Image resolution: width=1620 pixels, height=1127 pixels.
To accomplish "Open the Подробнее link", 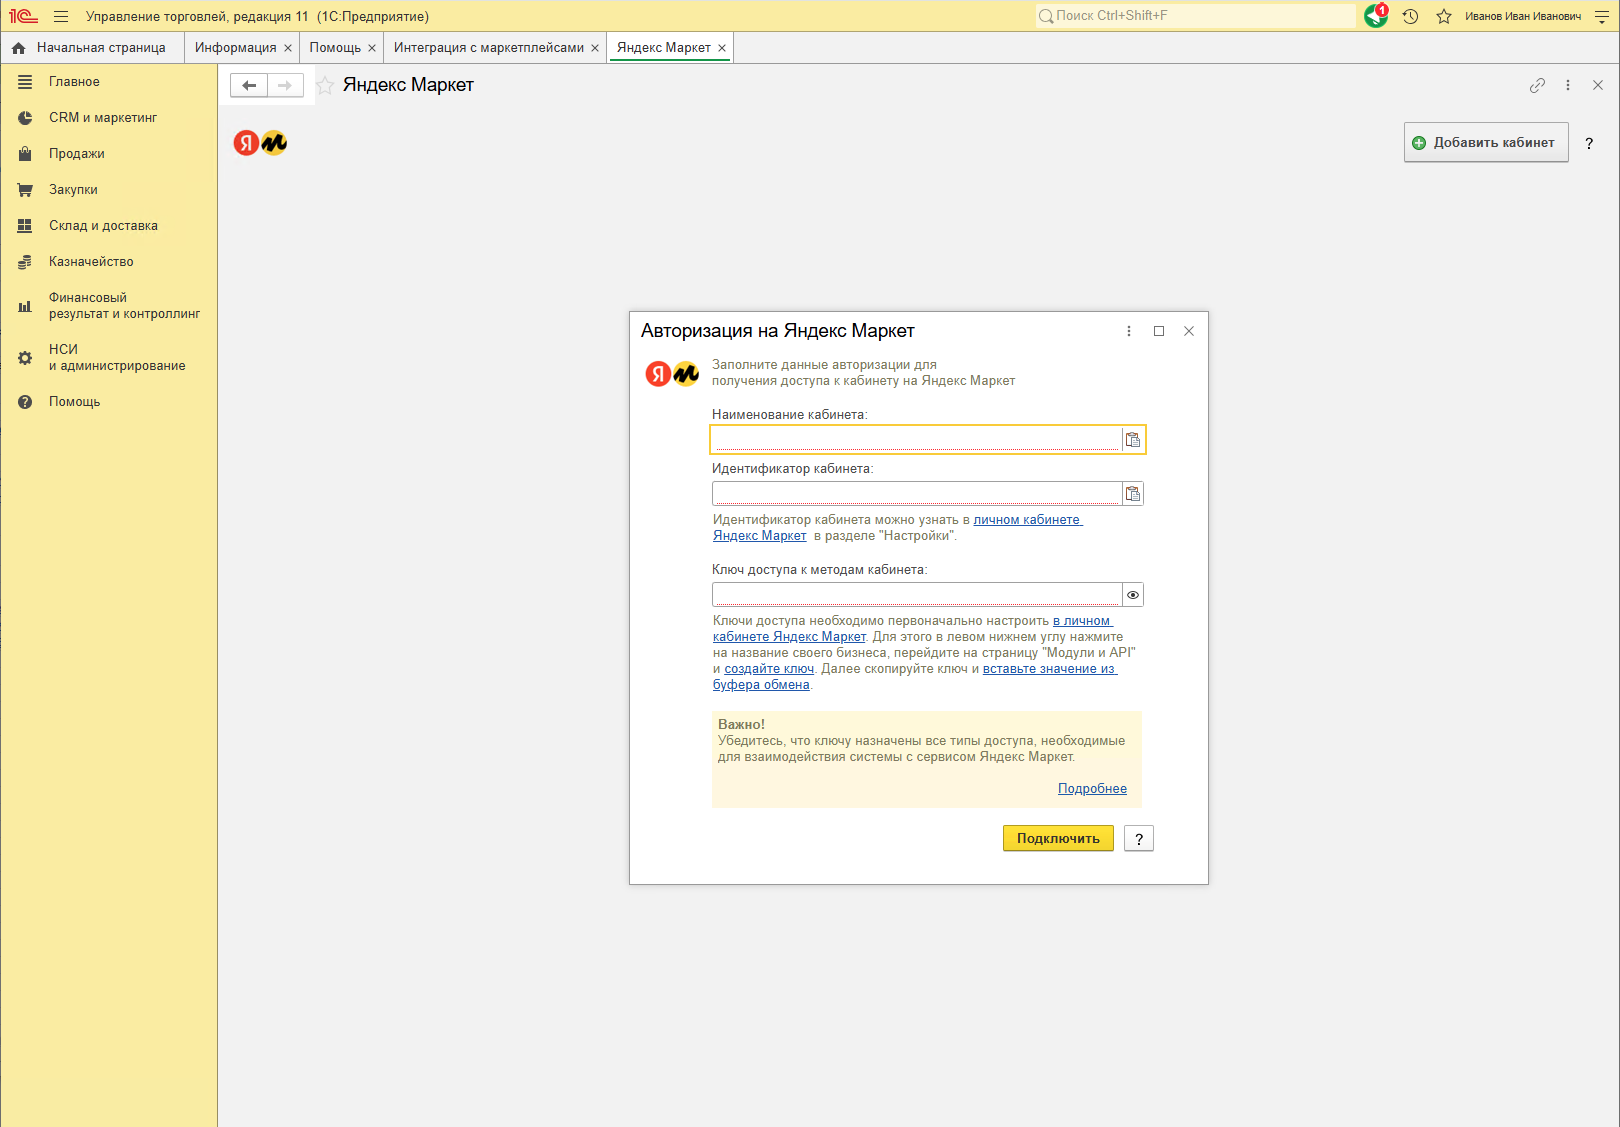I will (x=1092, y=789).
